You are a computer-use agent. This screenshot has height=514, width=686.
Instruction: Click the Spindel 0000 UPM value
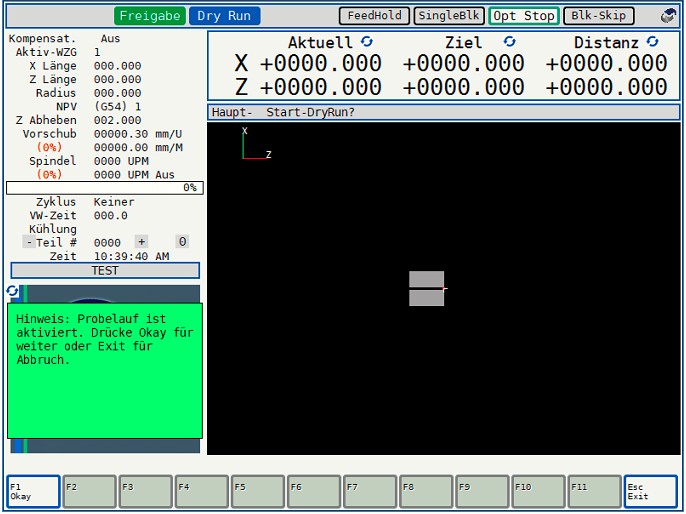pyautogui.click(x=121, y=161)
